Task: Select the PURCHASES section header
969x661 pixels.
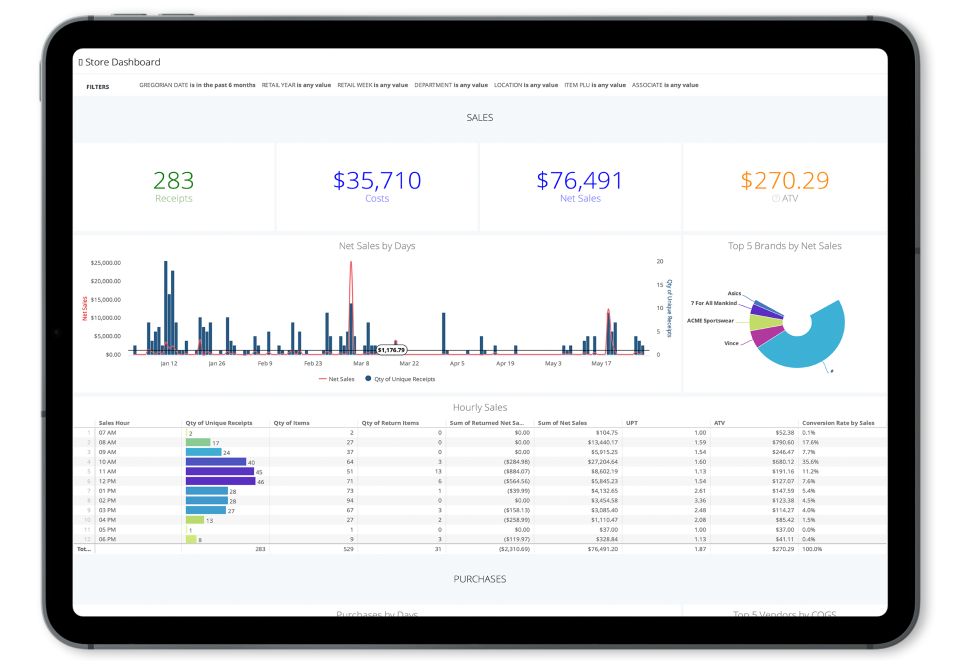Action: point(479,578)
